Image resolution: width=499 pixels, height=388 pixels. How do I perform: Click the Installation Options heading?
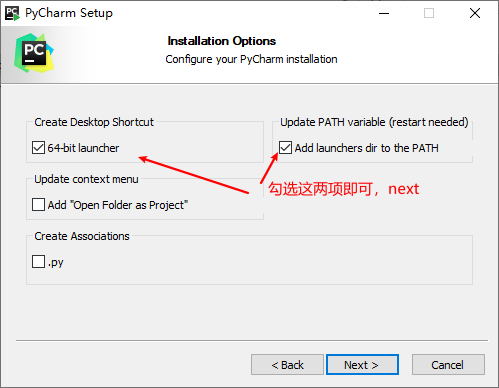pyautogui.click(x=222, y=41)
